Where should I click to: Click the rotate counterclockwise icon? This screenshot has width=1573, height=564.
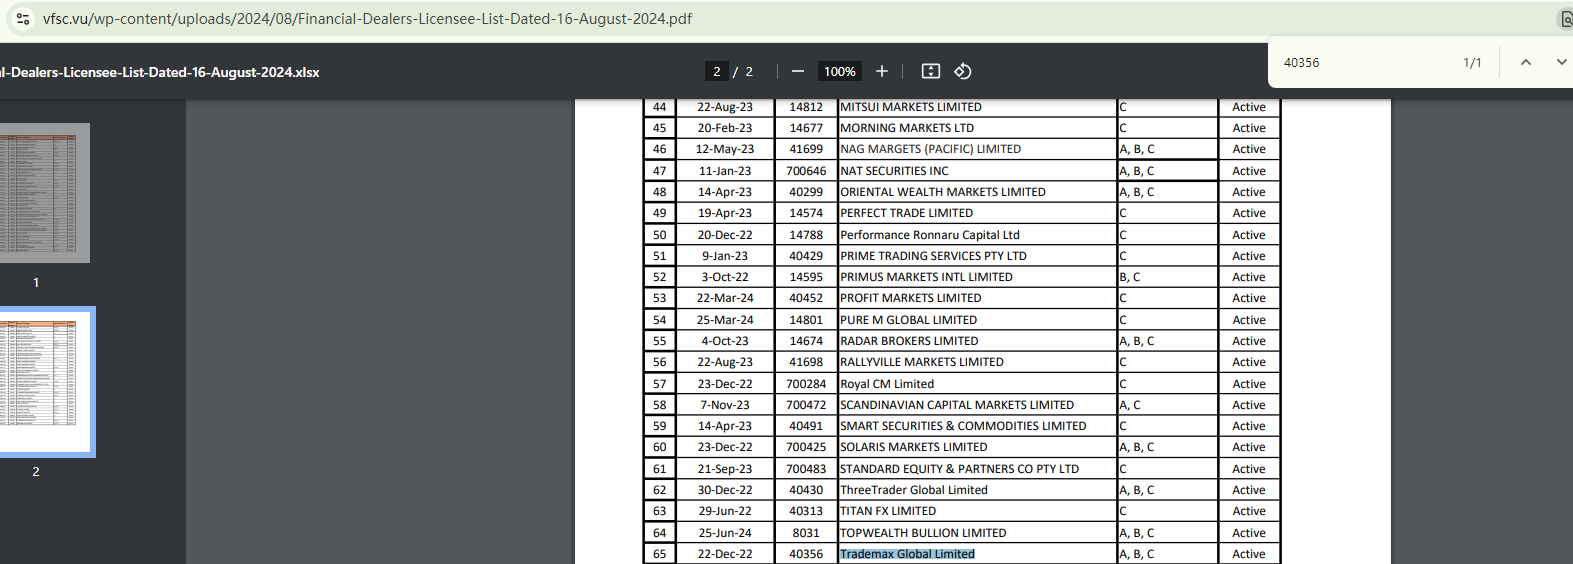pyautogui.click(x=962, y=71)
